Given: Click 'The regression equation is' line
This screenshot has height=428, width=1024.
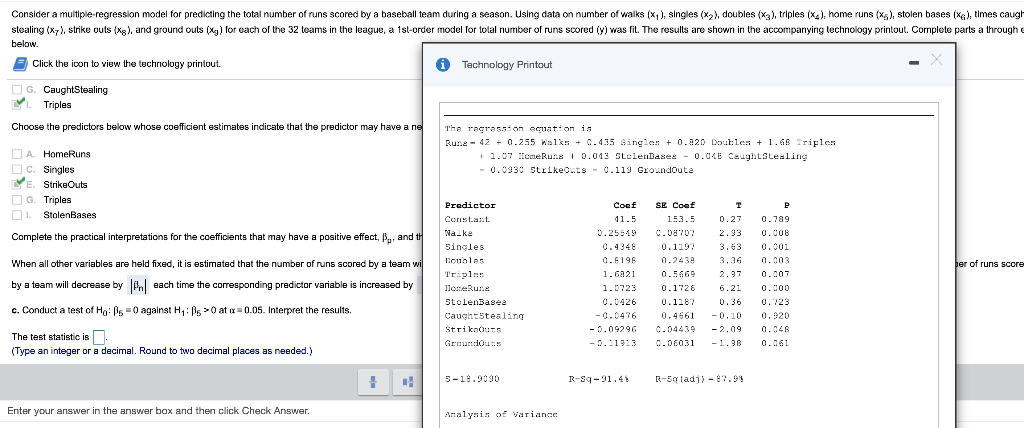Looking at the screenshot, I should pos(518,129).
